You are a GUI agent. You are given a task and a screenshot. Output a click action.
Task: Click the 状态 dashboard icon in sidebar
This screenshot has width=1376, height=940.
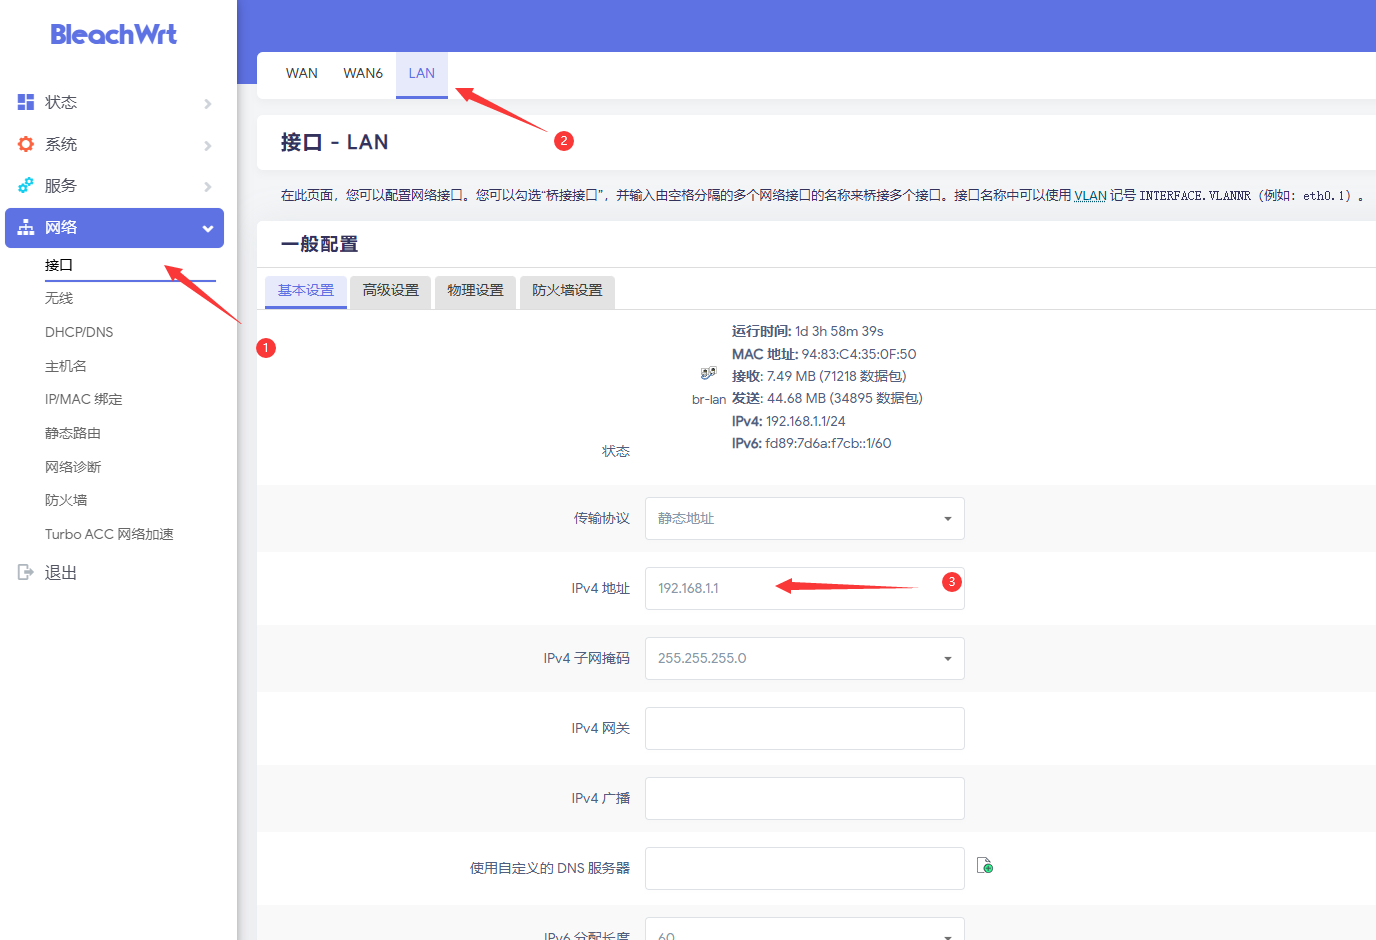[26, 102]
